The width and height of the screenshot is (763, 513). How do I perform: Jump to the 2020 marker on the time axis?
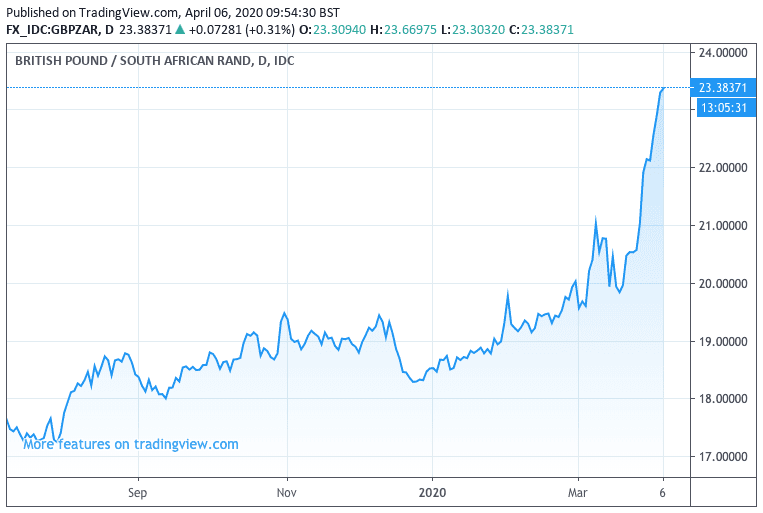433,492
